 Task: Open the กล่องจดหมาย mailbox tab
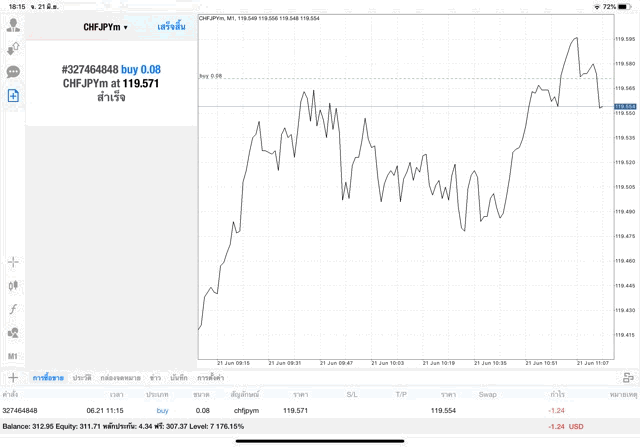point(120,378)
